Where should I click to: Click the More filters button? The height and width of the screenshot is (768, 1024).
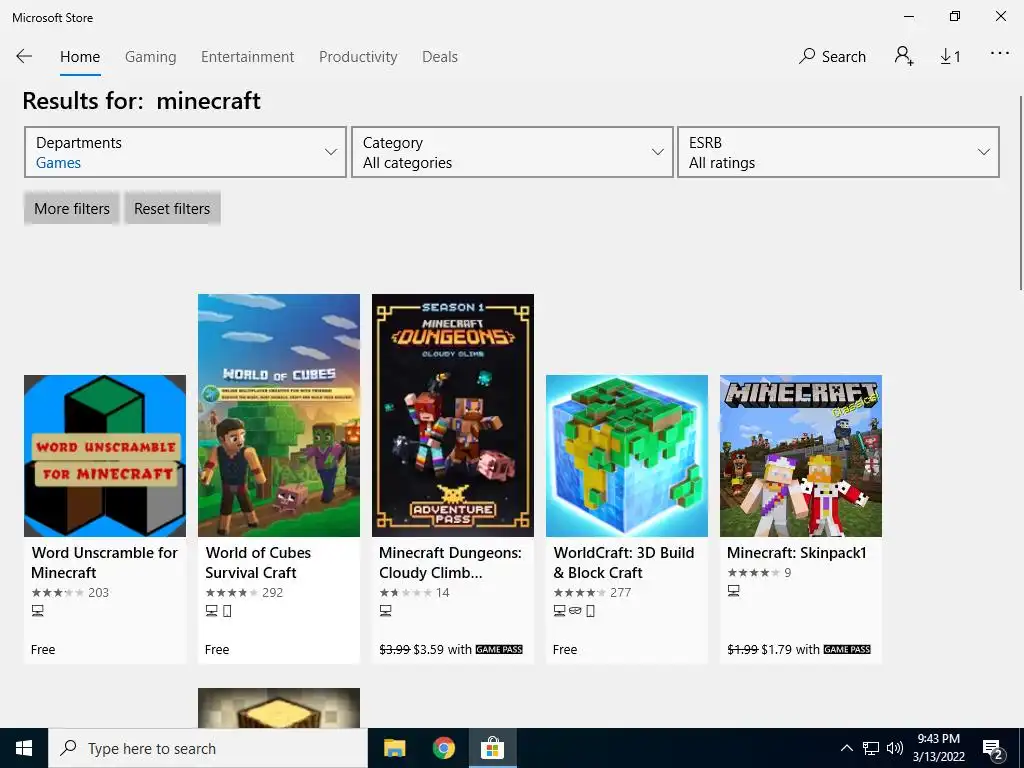[72, 208]
